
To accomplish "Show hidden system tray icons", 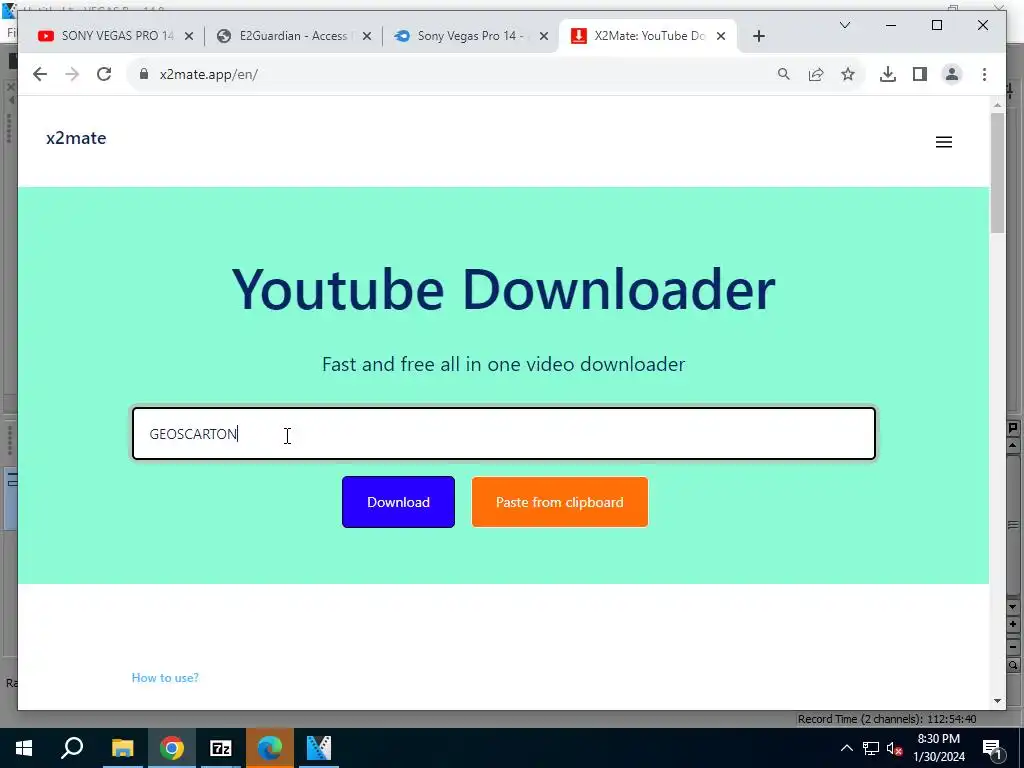I will tap(846, 748).
